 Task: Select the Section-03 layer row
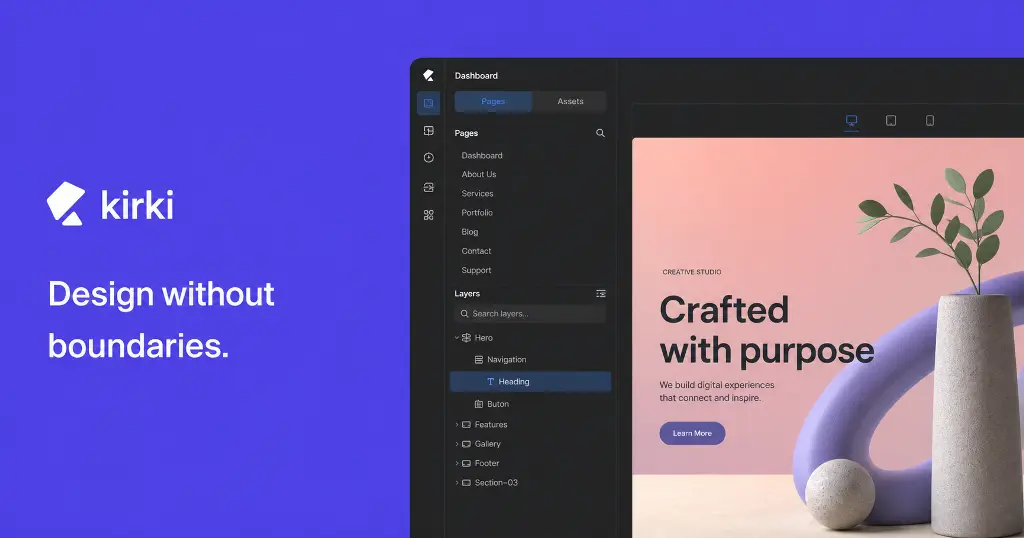tap(530, 483)
